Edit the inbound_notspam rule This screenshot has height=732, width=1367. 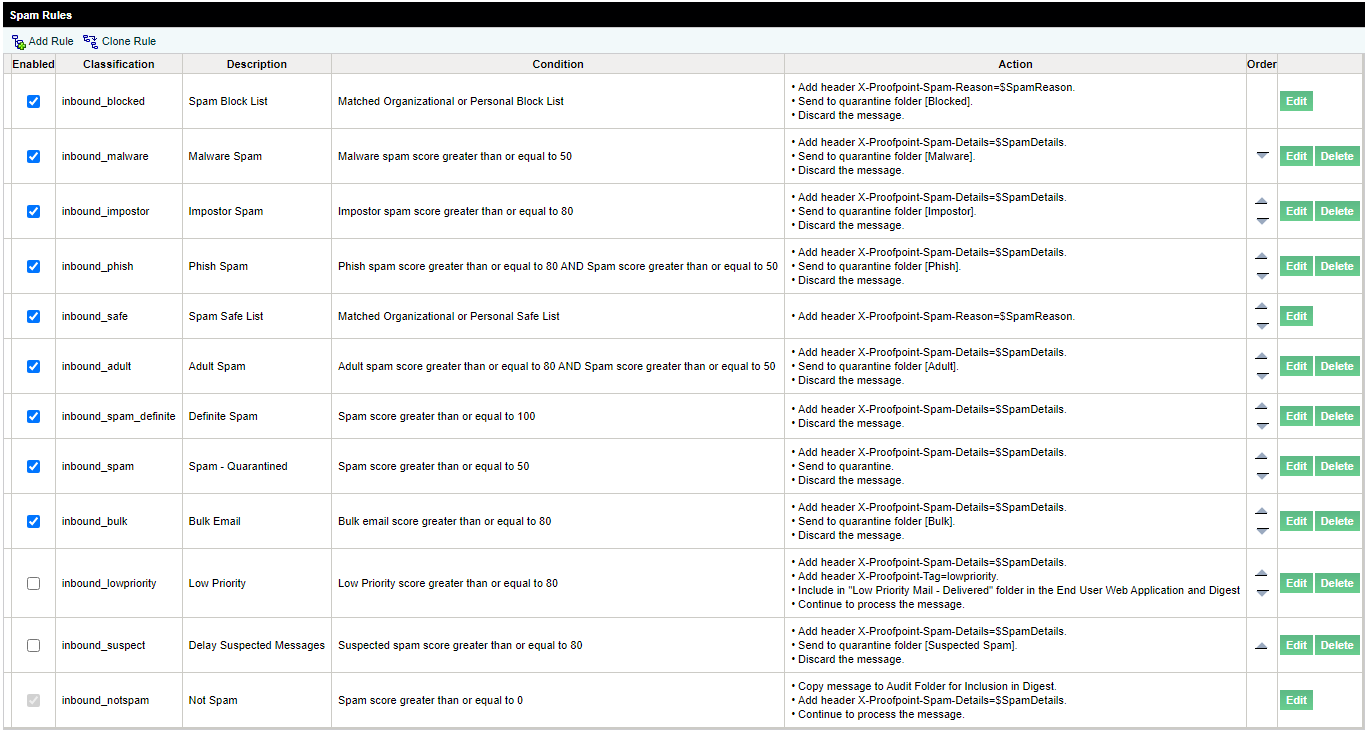point(1296,700)
